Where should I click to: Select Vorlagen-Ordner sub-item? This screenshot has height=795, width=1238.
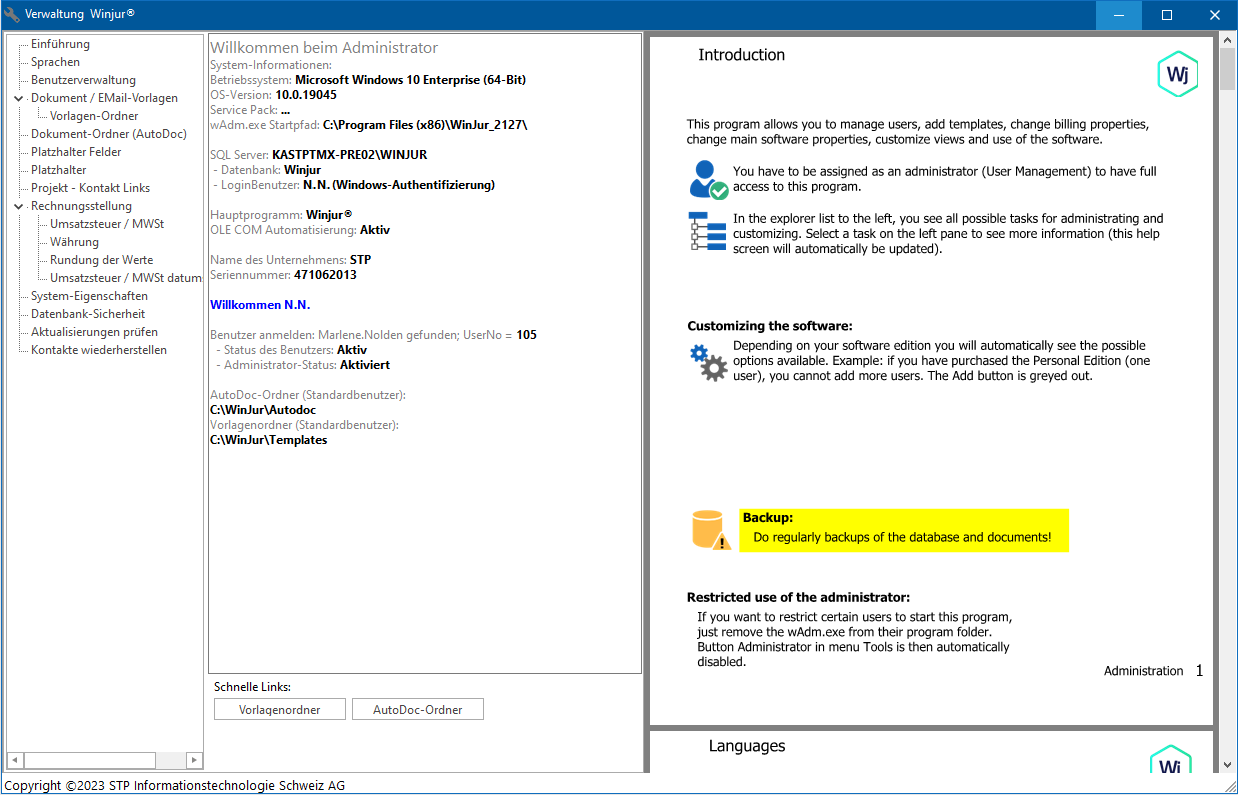[x=94, y=116]
